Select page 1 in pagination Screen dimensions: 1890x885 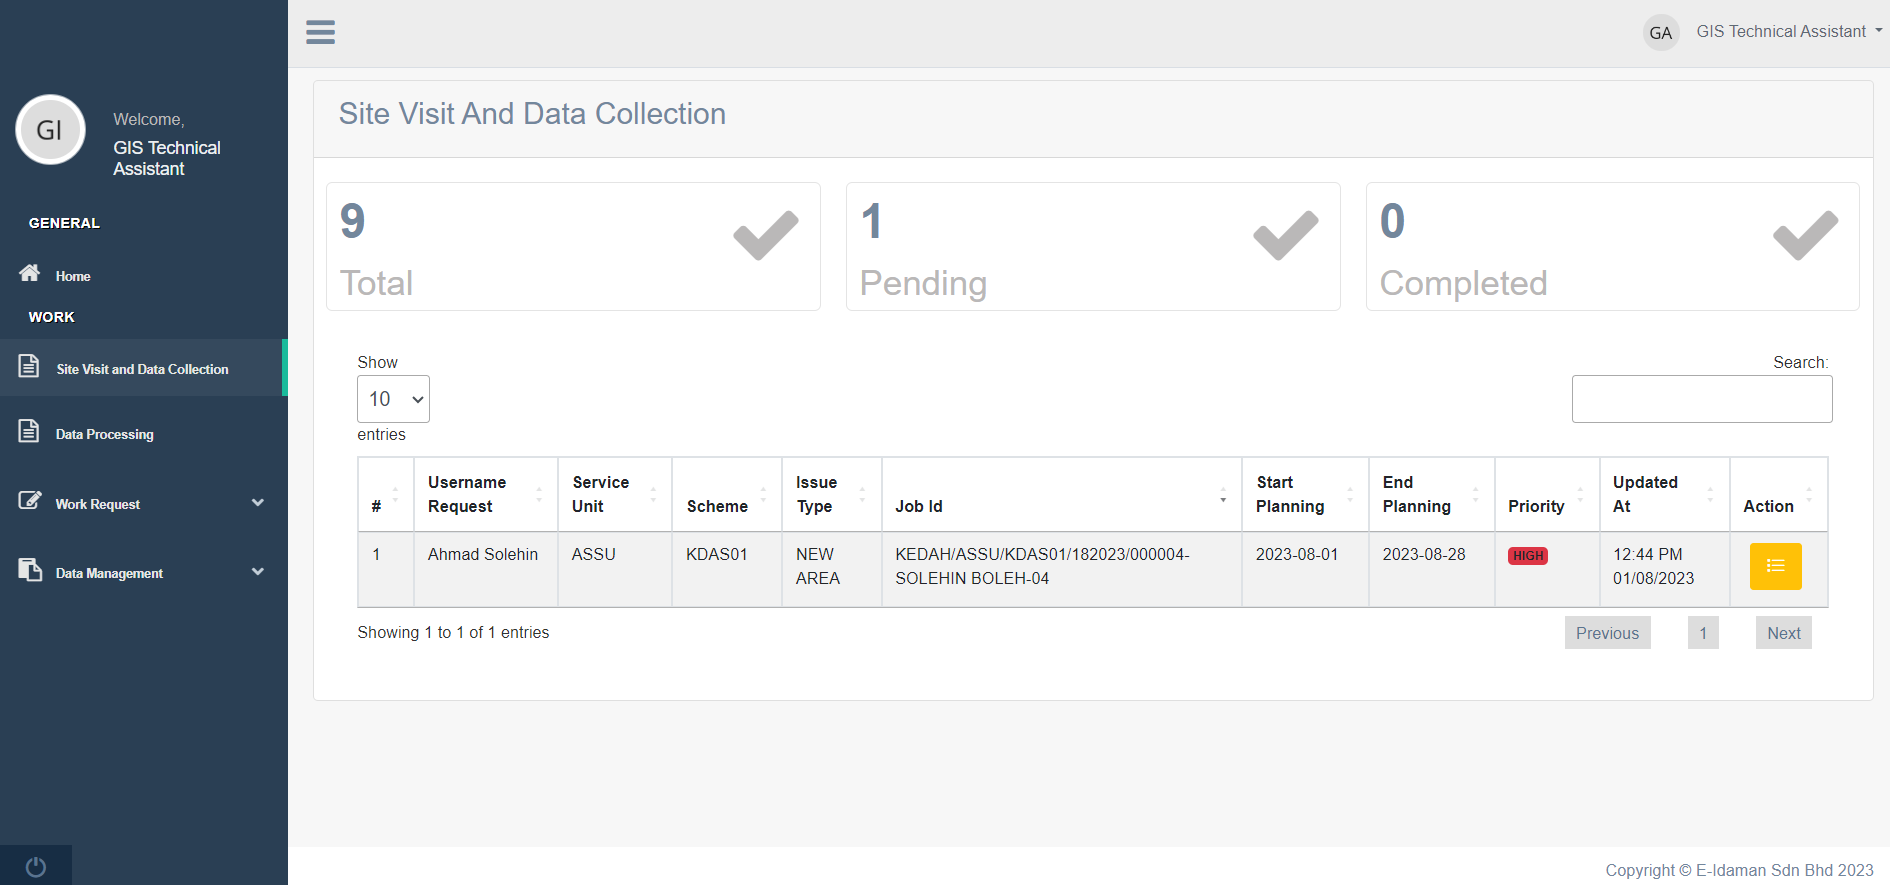[1703, 633]
